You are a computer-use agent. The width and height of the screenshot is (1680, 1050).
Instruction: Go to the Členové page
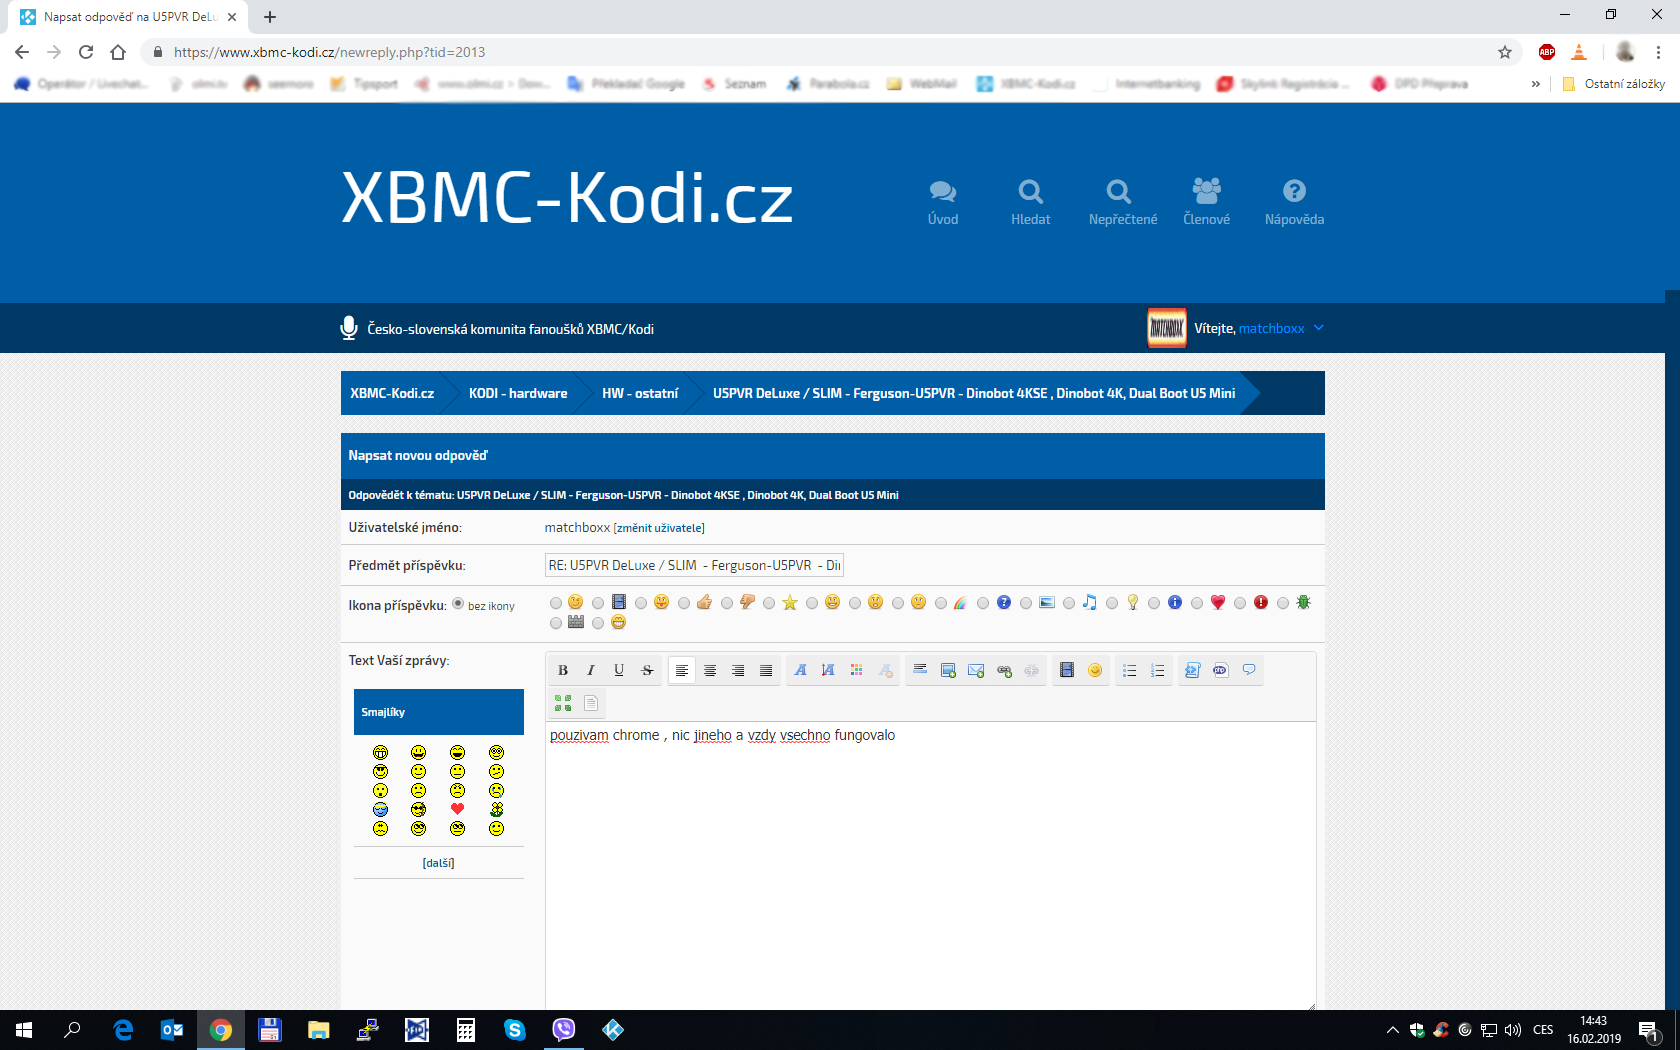1206,202
